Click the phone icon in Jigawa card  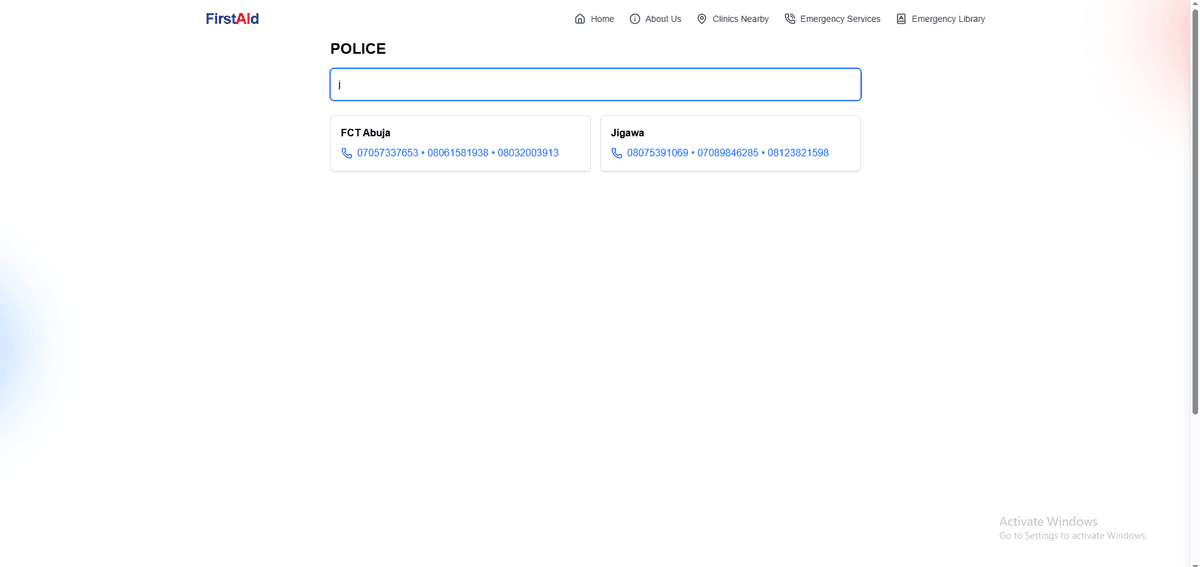pyautogui.click(x=617, y=153)
